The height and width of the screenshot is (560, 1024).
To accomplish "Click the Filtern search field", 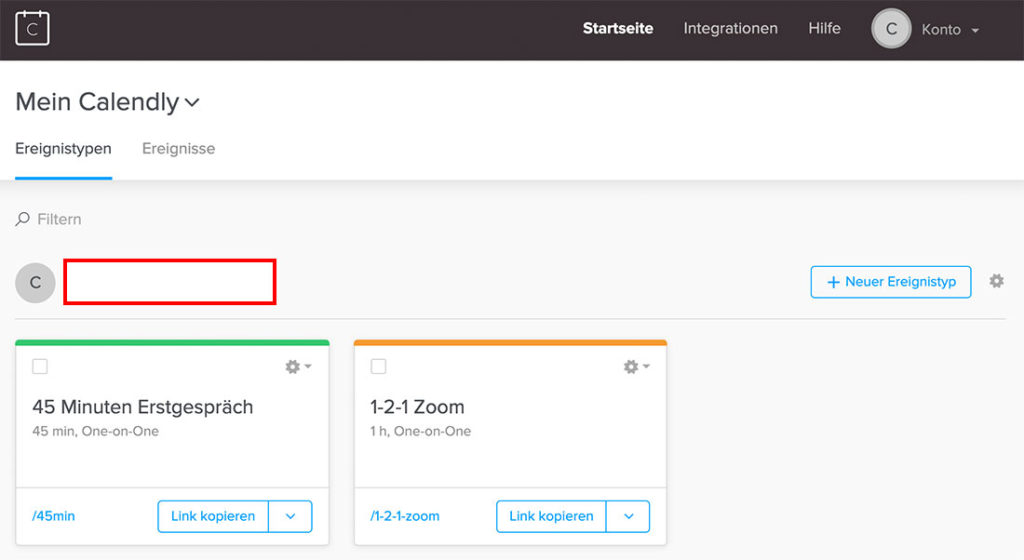I will pyautogui.click(x=59, y=219).
